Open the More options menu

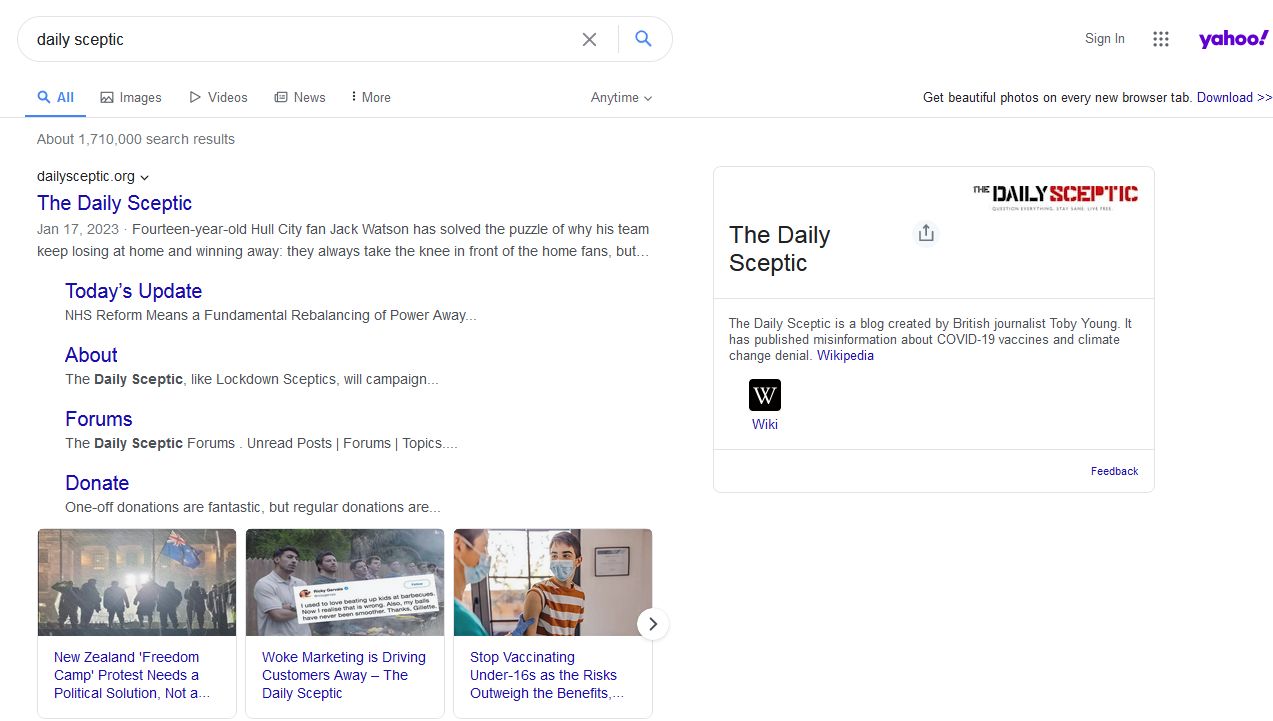click(371, 97)
